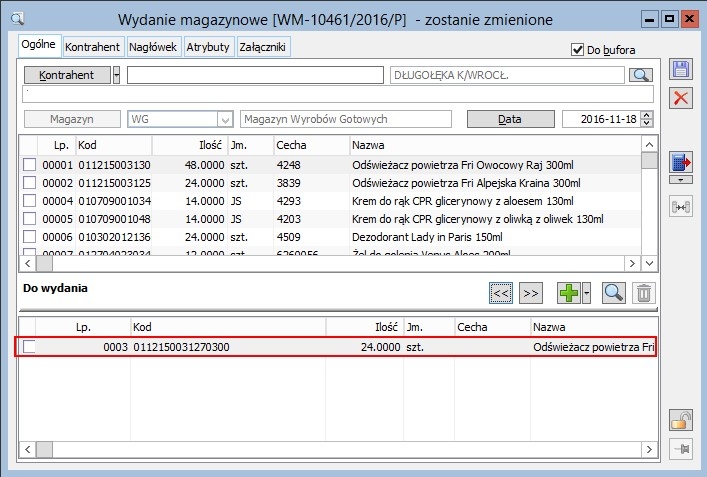707x477 pixels.
Task: Click Magazyn Wyrobów Gotowych field
Action: coord(346,119)
